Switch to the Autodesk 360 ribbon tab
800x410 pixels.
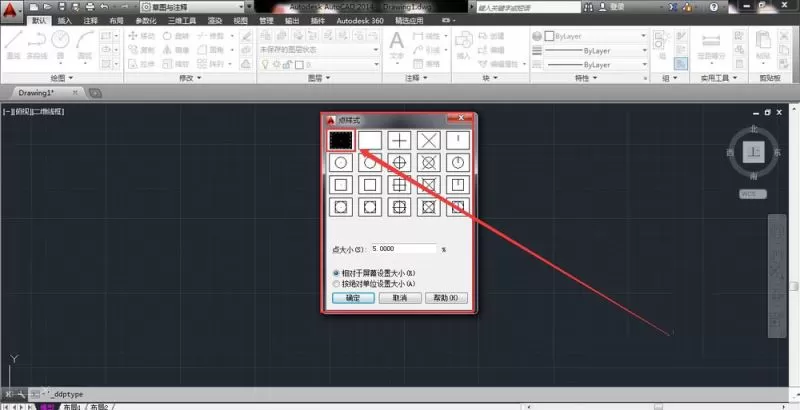(x=360, y=21)
